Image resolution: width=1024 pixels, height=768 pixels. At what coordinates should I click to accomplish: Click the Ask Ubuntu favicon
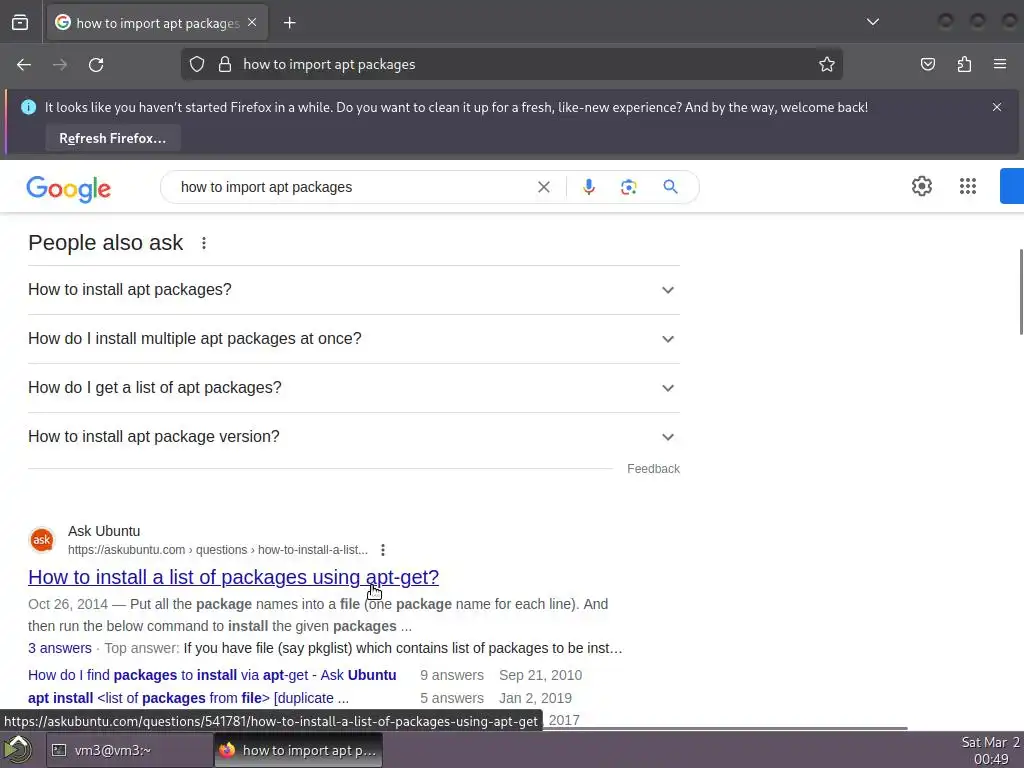point(42,540)
